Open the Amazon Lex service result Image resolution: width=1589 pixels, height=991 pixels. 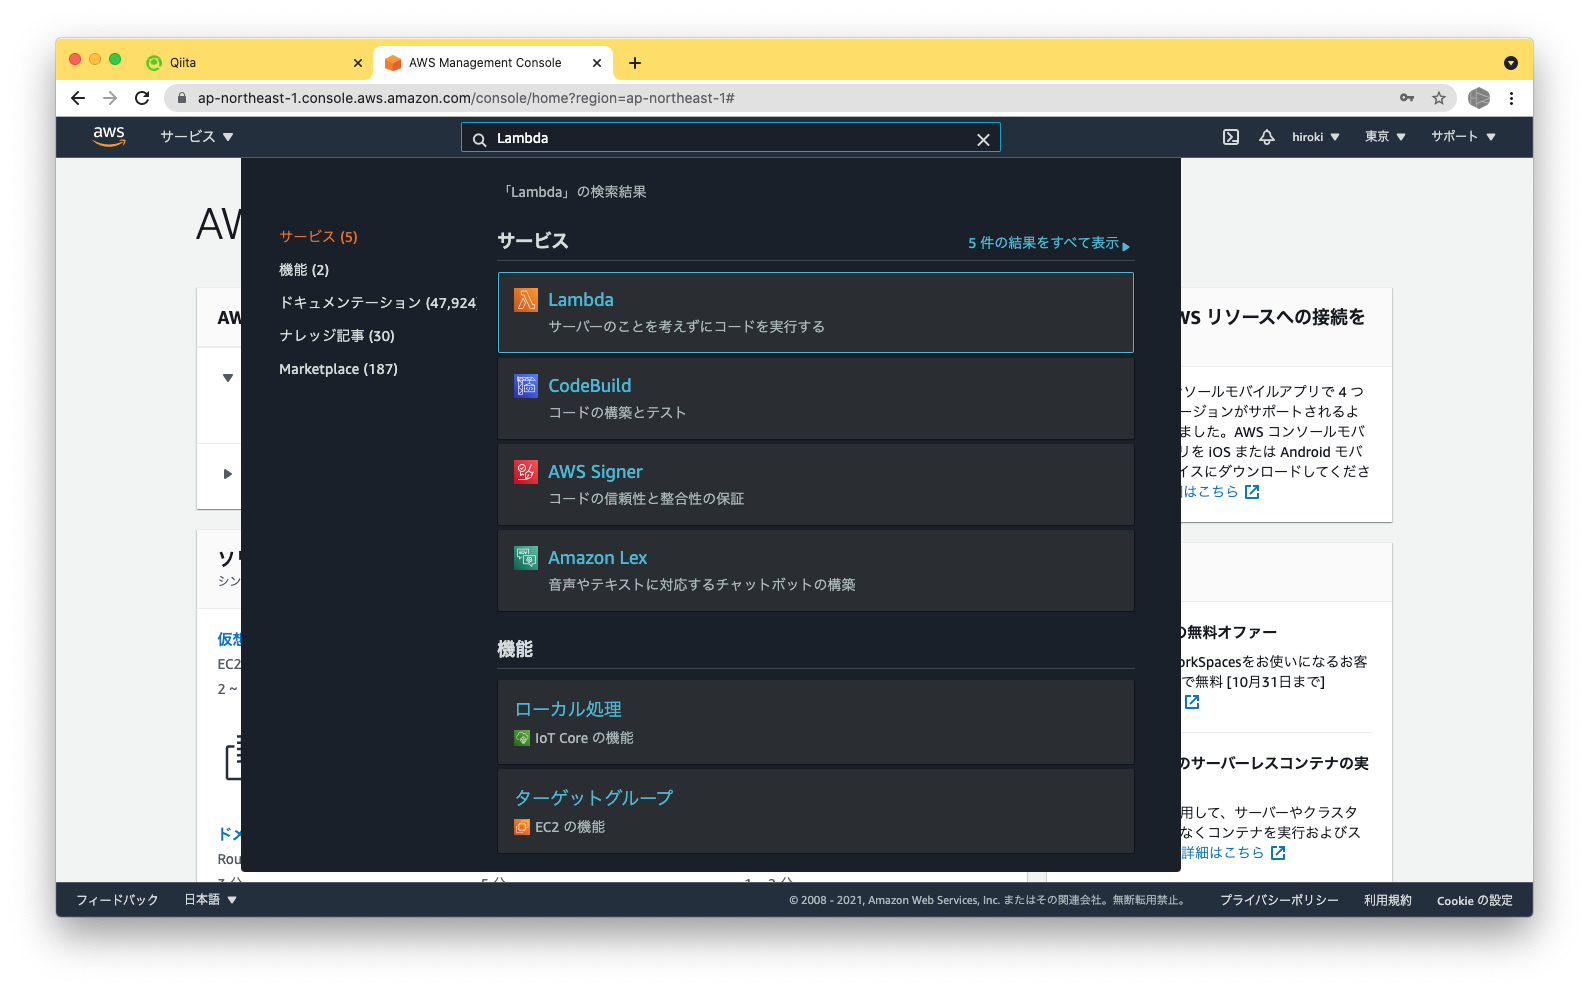816,571
